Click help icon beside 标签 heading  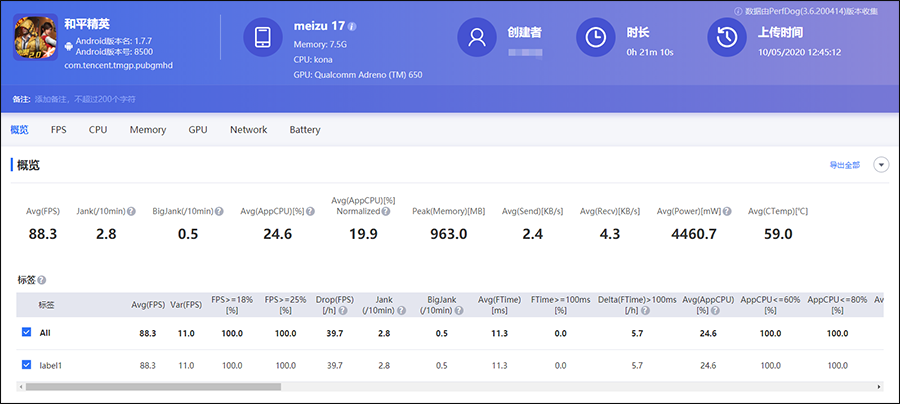tap(42, 280)
